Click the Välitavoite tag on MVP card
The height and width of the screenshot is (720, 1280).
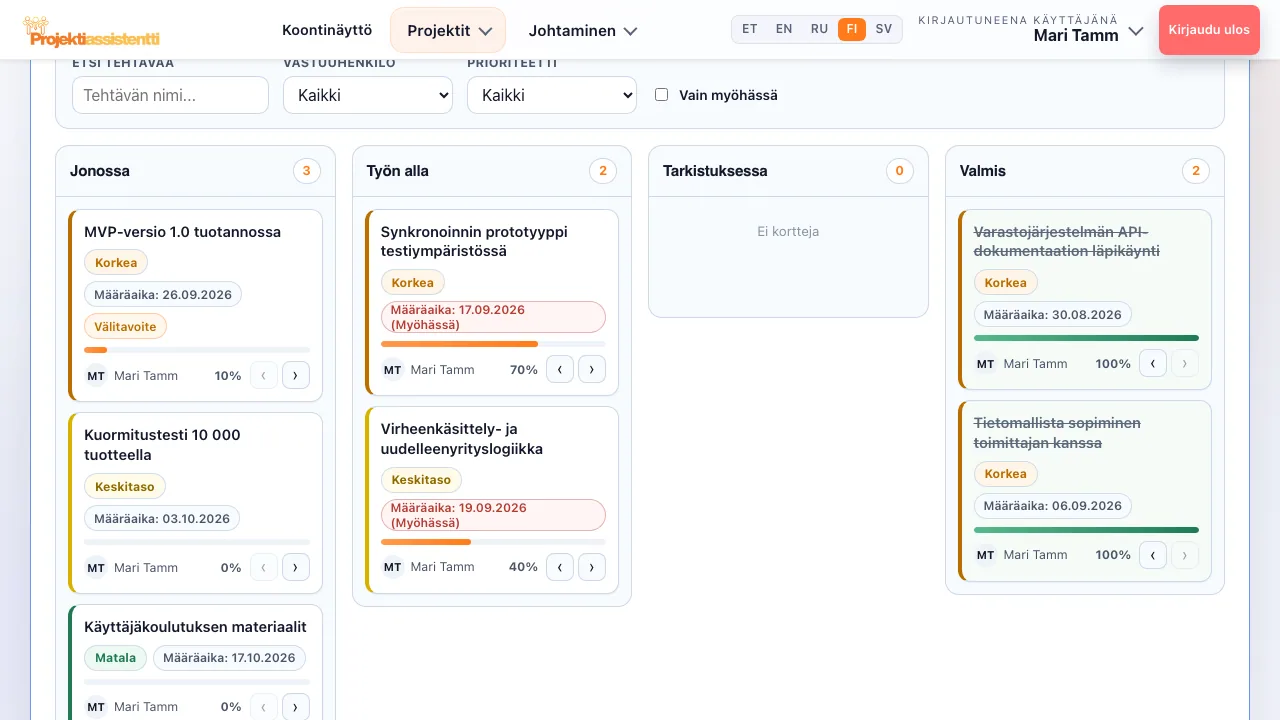[x=126, y=326]
